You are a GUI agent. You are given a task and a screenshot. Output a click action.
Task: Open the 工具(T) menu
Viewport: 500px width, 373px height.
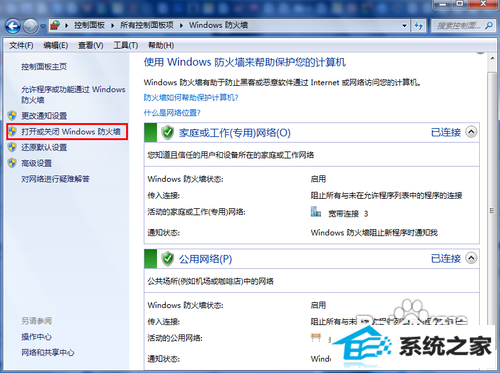tap(126, 45)
